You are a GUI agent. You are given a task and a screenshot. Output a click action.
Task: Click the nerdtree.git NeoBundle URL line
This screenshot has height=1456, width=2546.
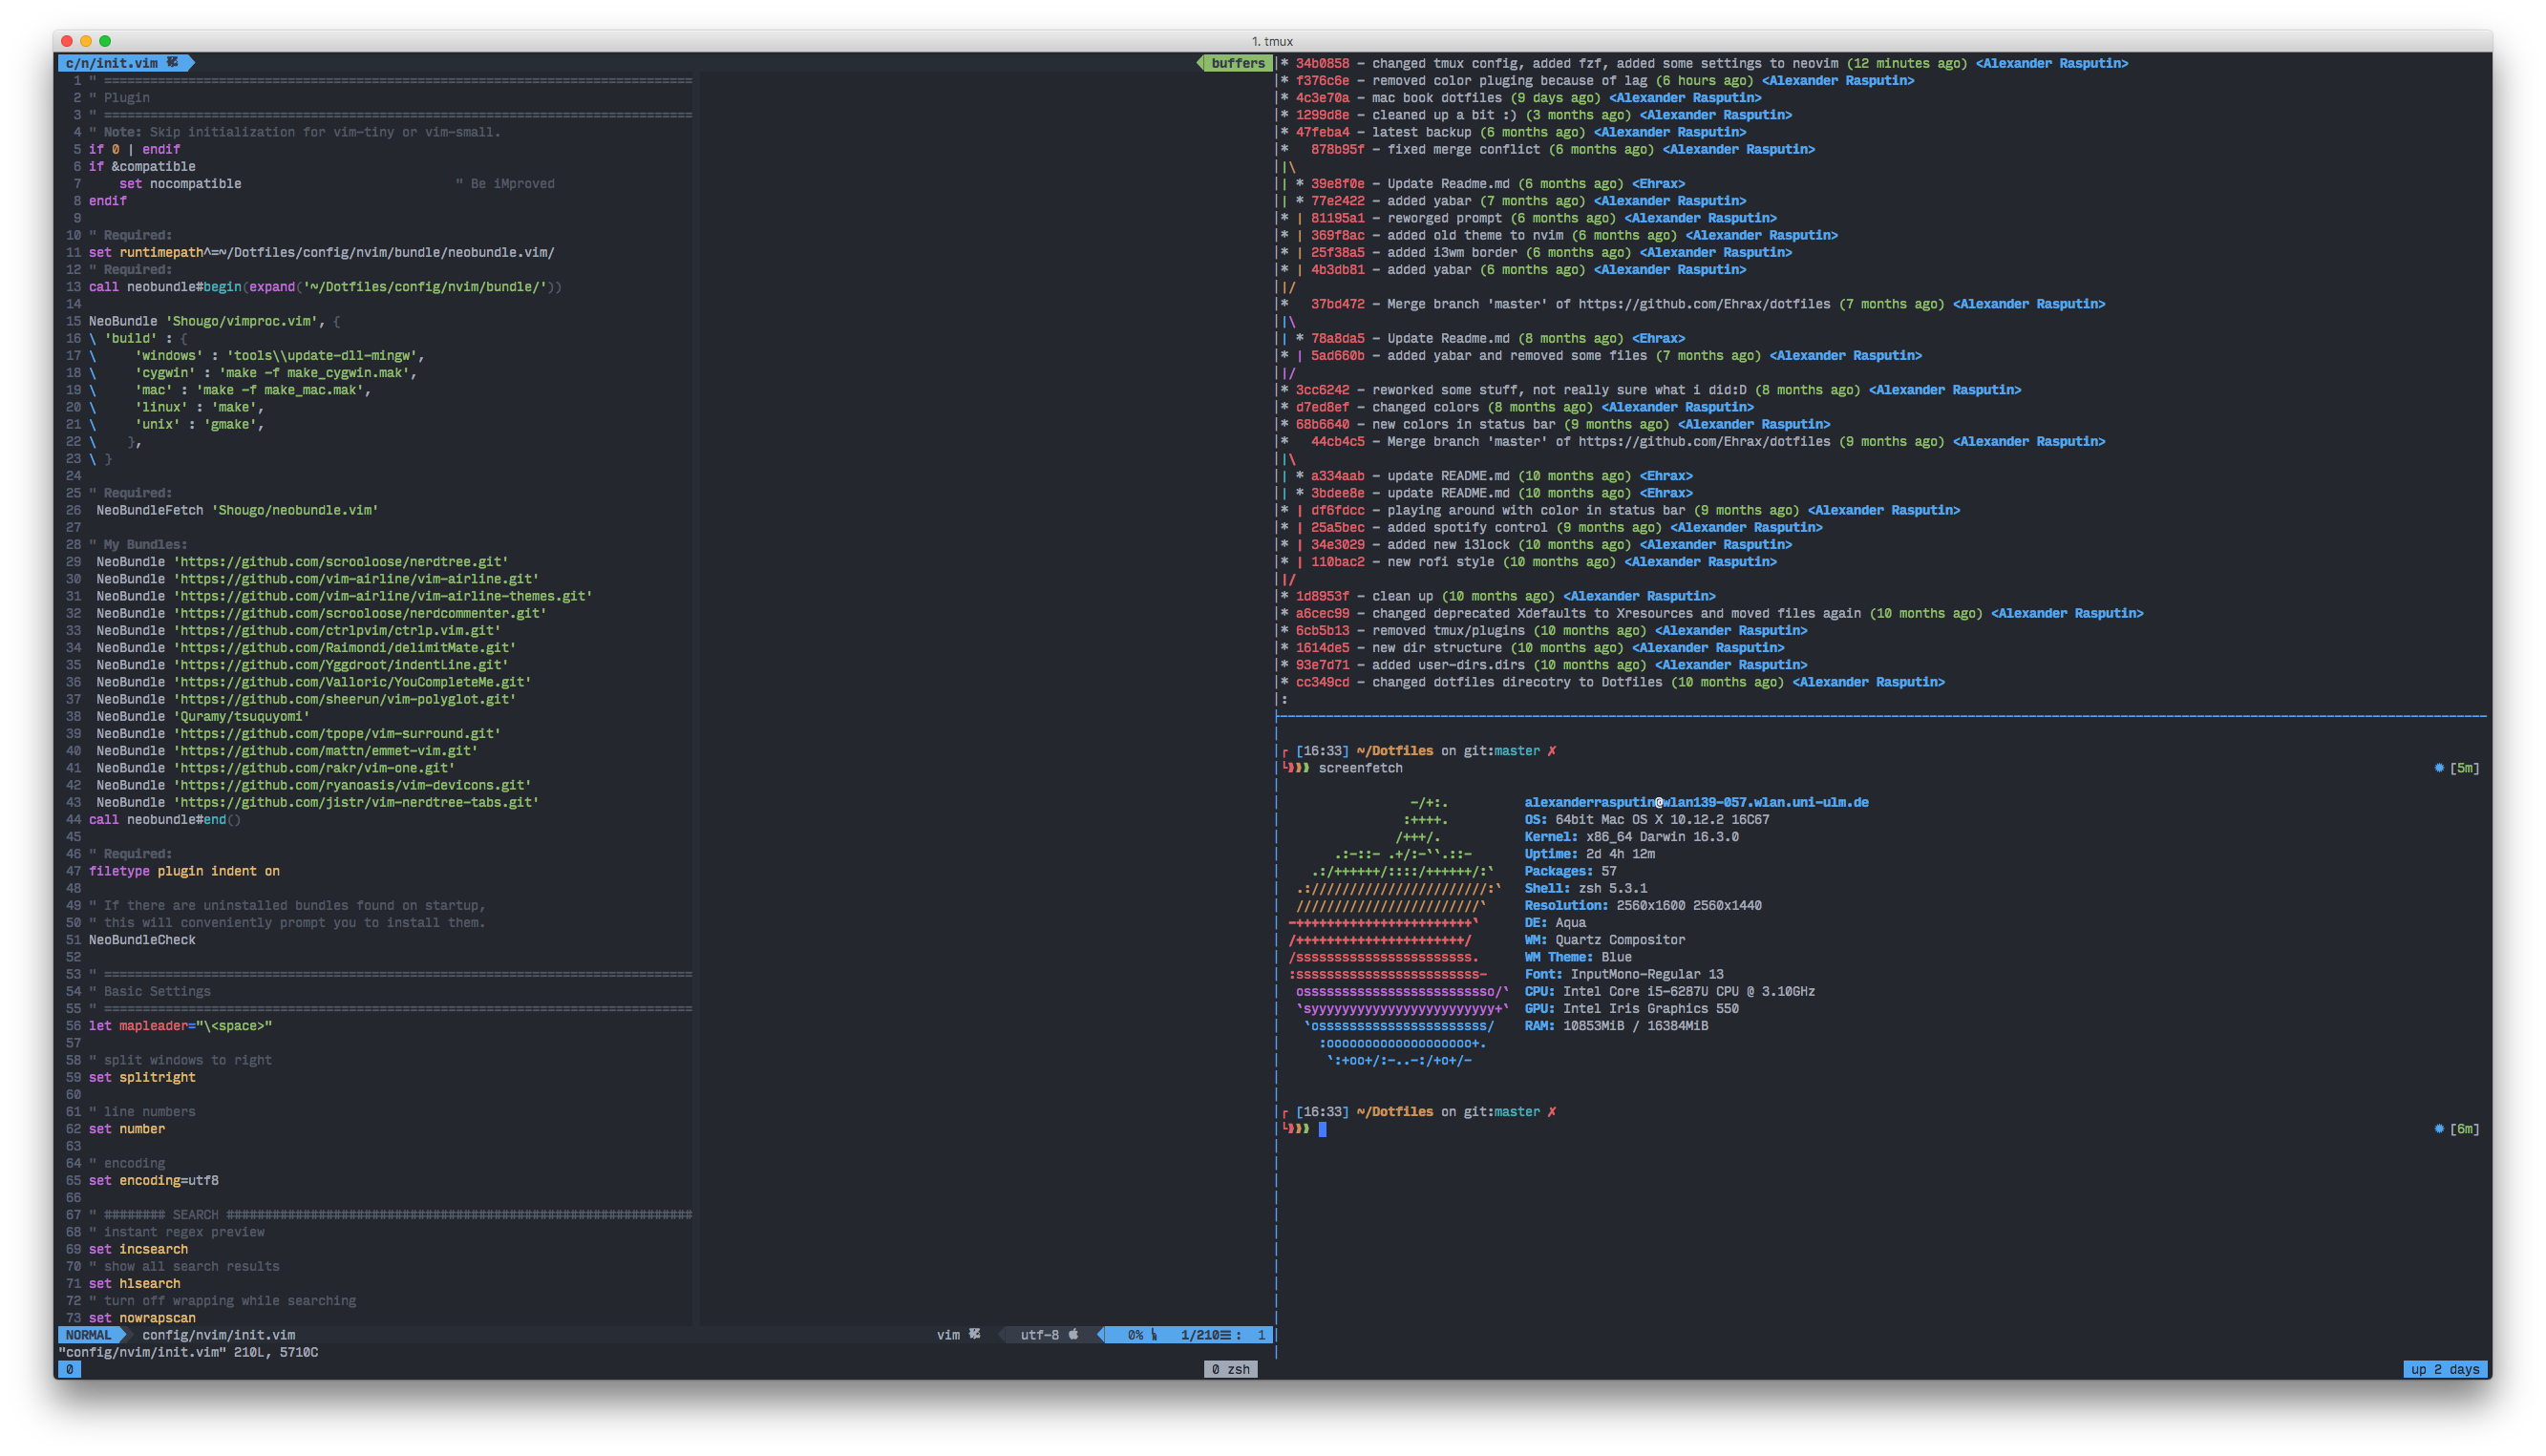pyautogui.click(x=302, y=562)
